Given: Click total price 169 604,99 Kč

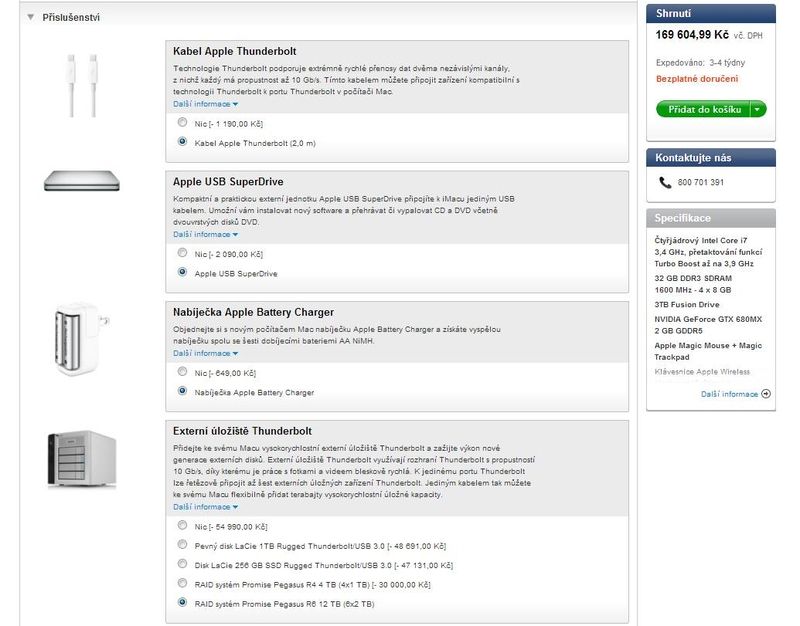Looking at the screenshot, I should (x=692, y=35).
